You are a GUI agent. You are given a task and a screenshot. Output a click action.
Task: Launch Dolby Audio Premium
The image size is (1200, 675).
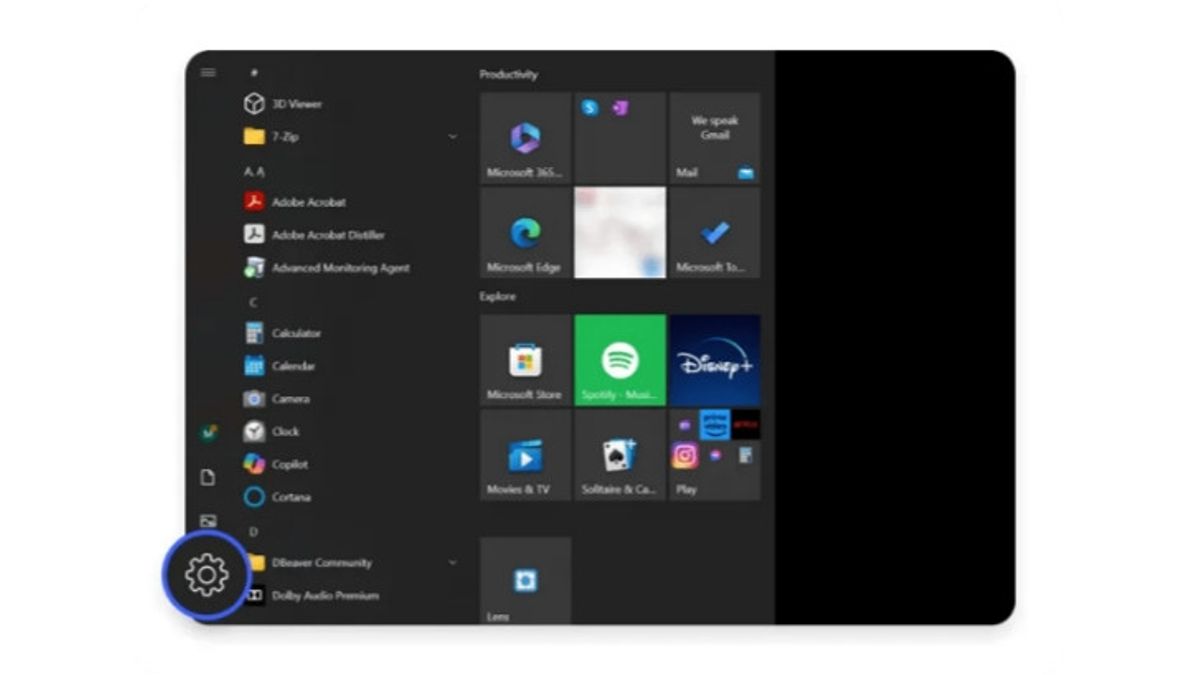[x=312, y=596]
